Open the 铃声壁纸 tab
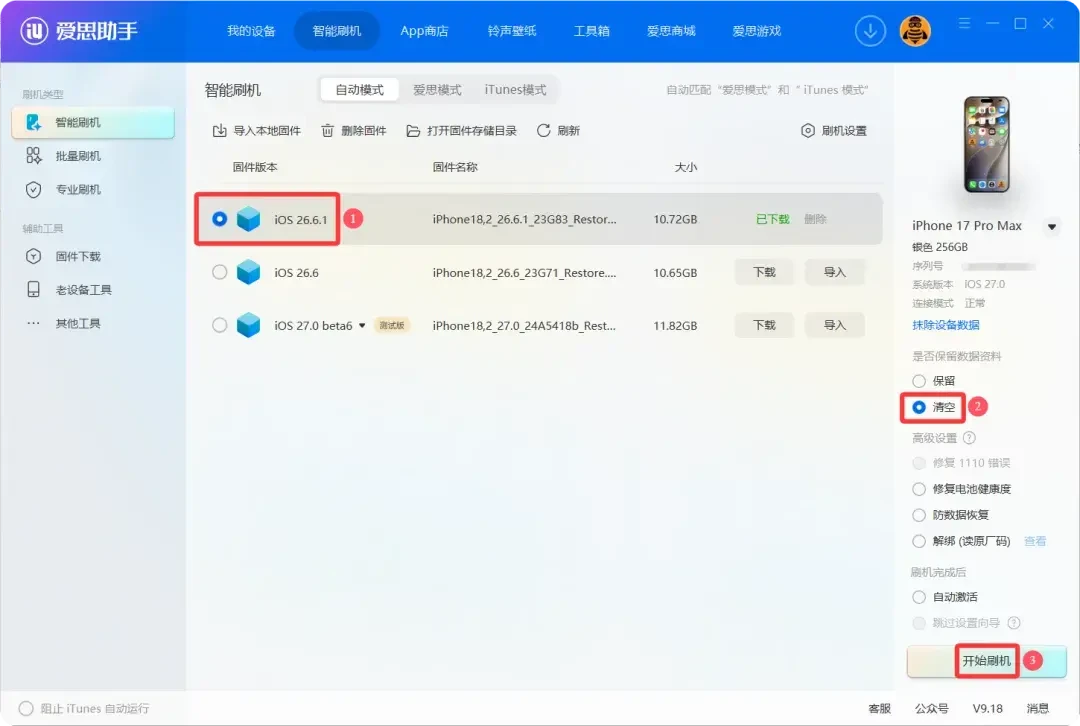 coord(512,31)
